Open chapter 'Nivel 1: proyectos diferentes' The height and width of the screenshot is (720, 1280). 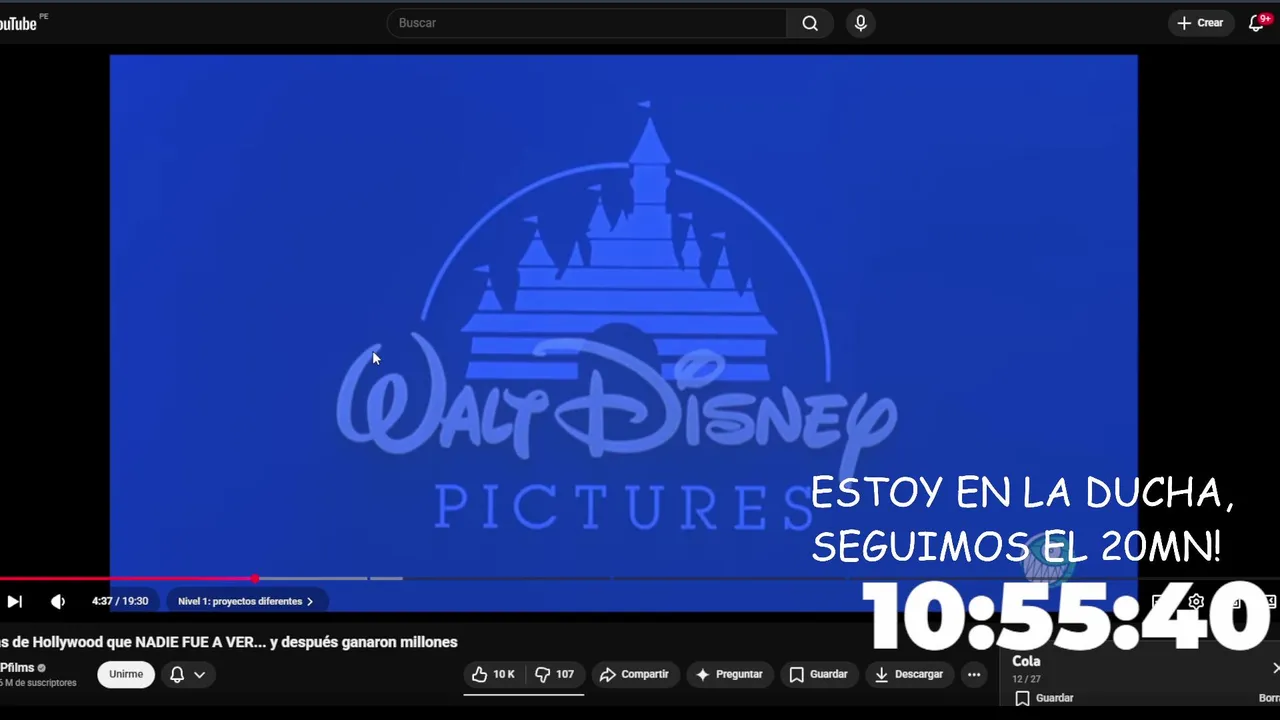pyautogui.click(x=245, y=601)
